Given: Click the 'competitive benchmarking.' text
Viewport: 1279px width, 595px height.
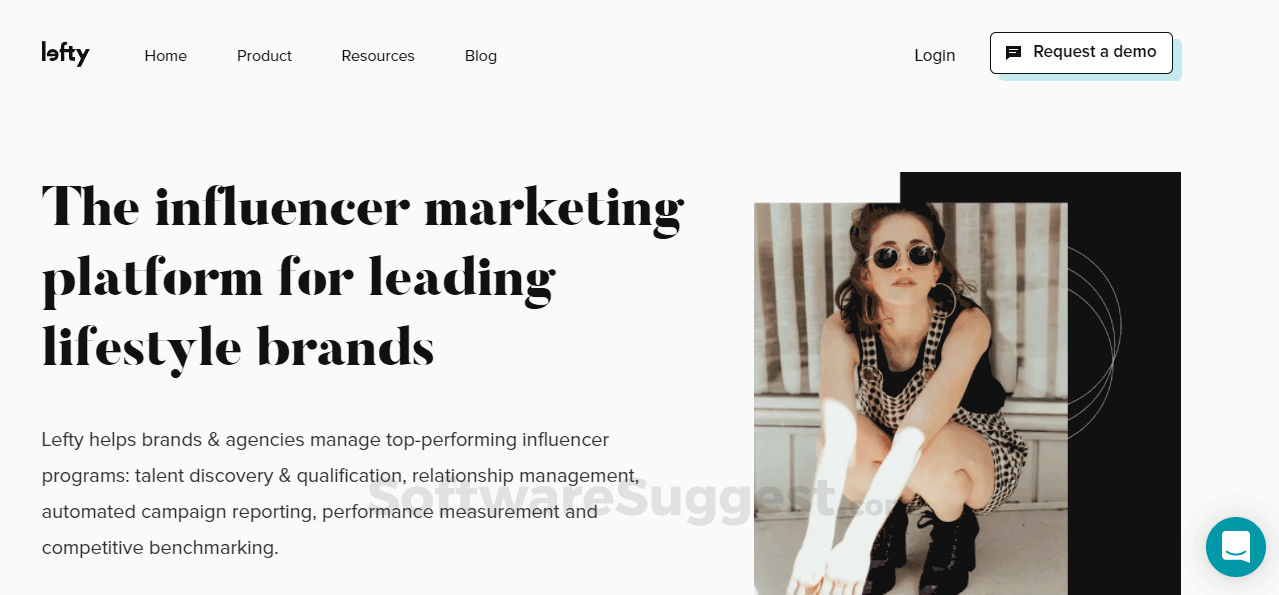Looking at the screenshot, I should pos(160,548).
